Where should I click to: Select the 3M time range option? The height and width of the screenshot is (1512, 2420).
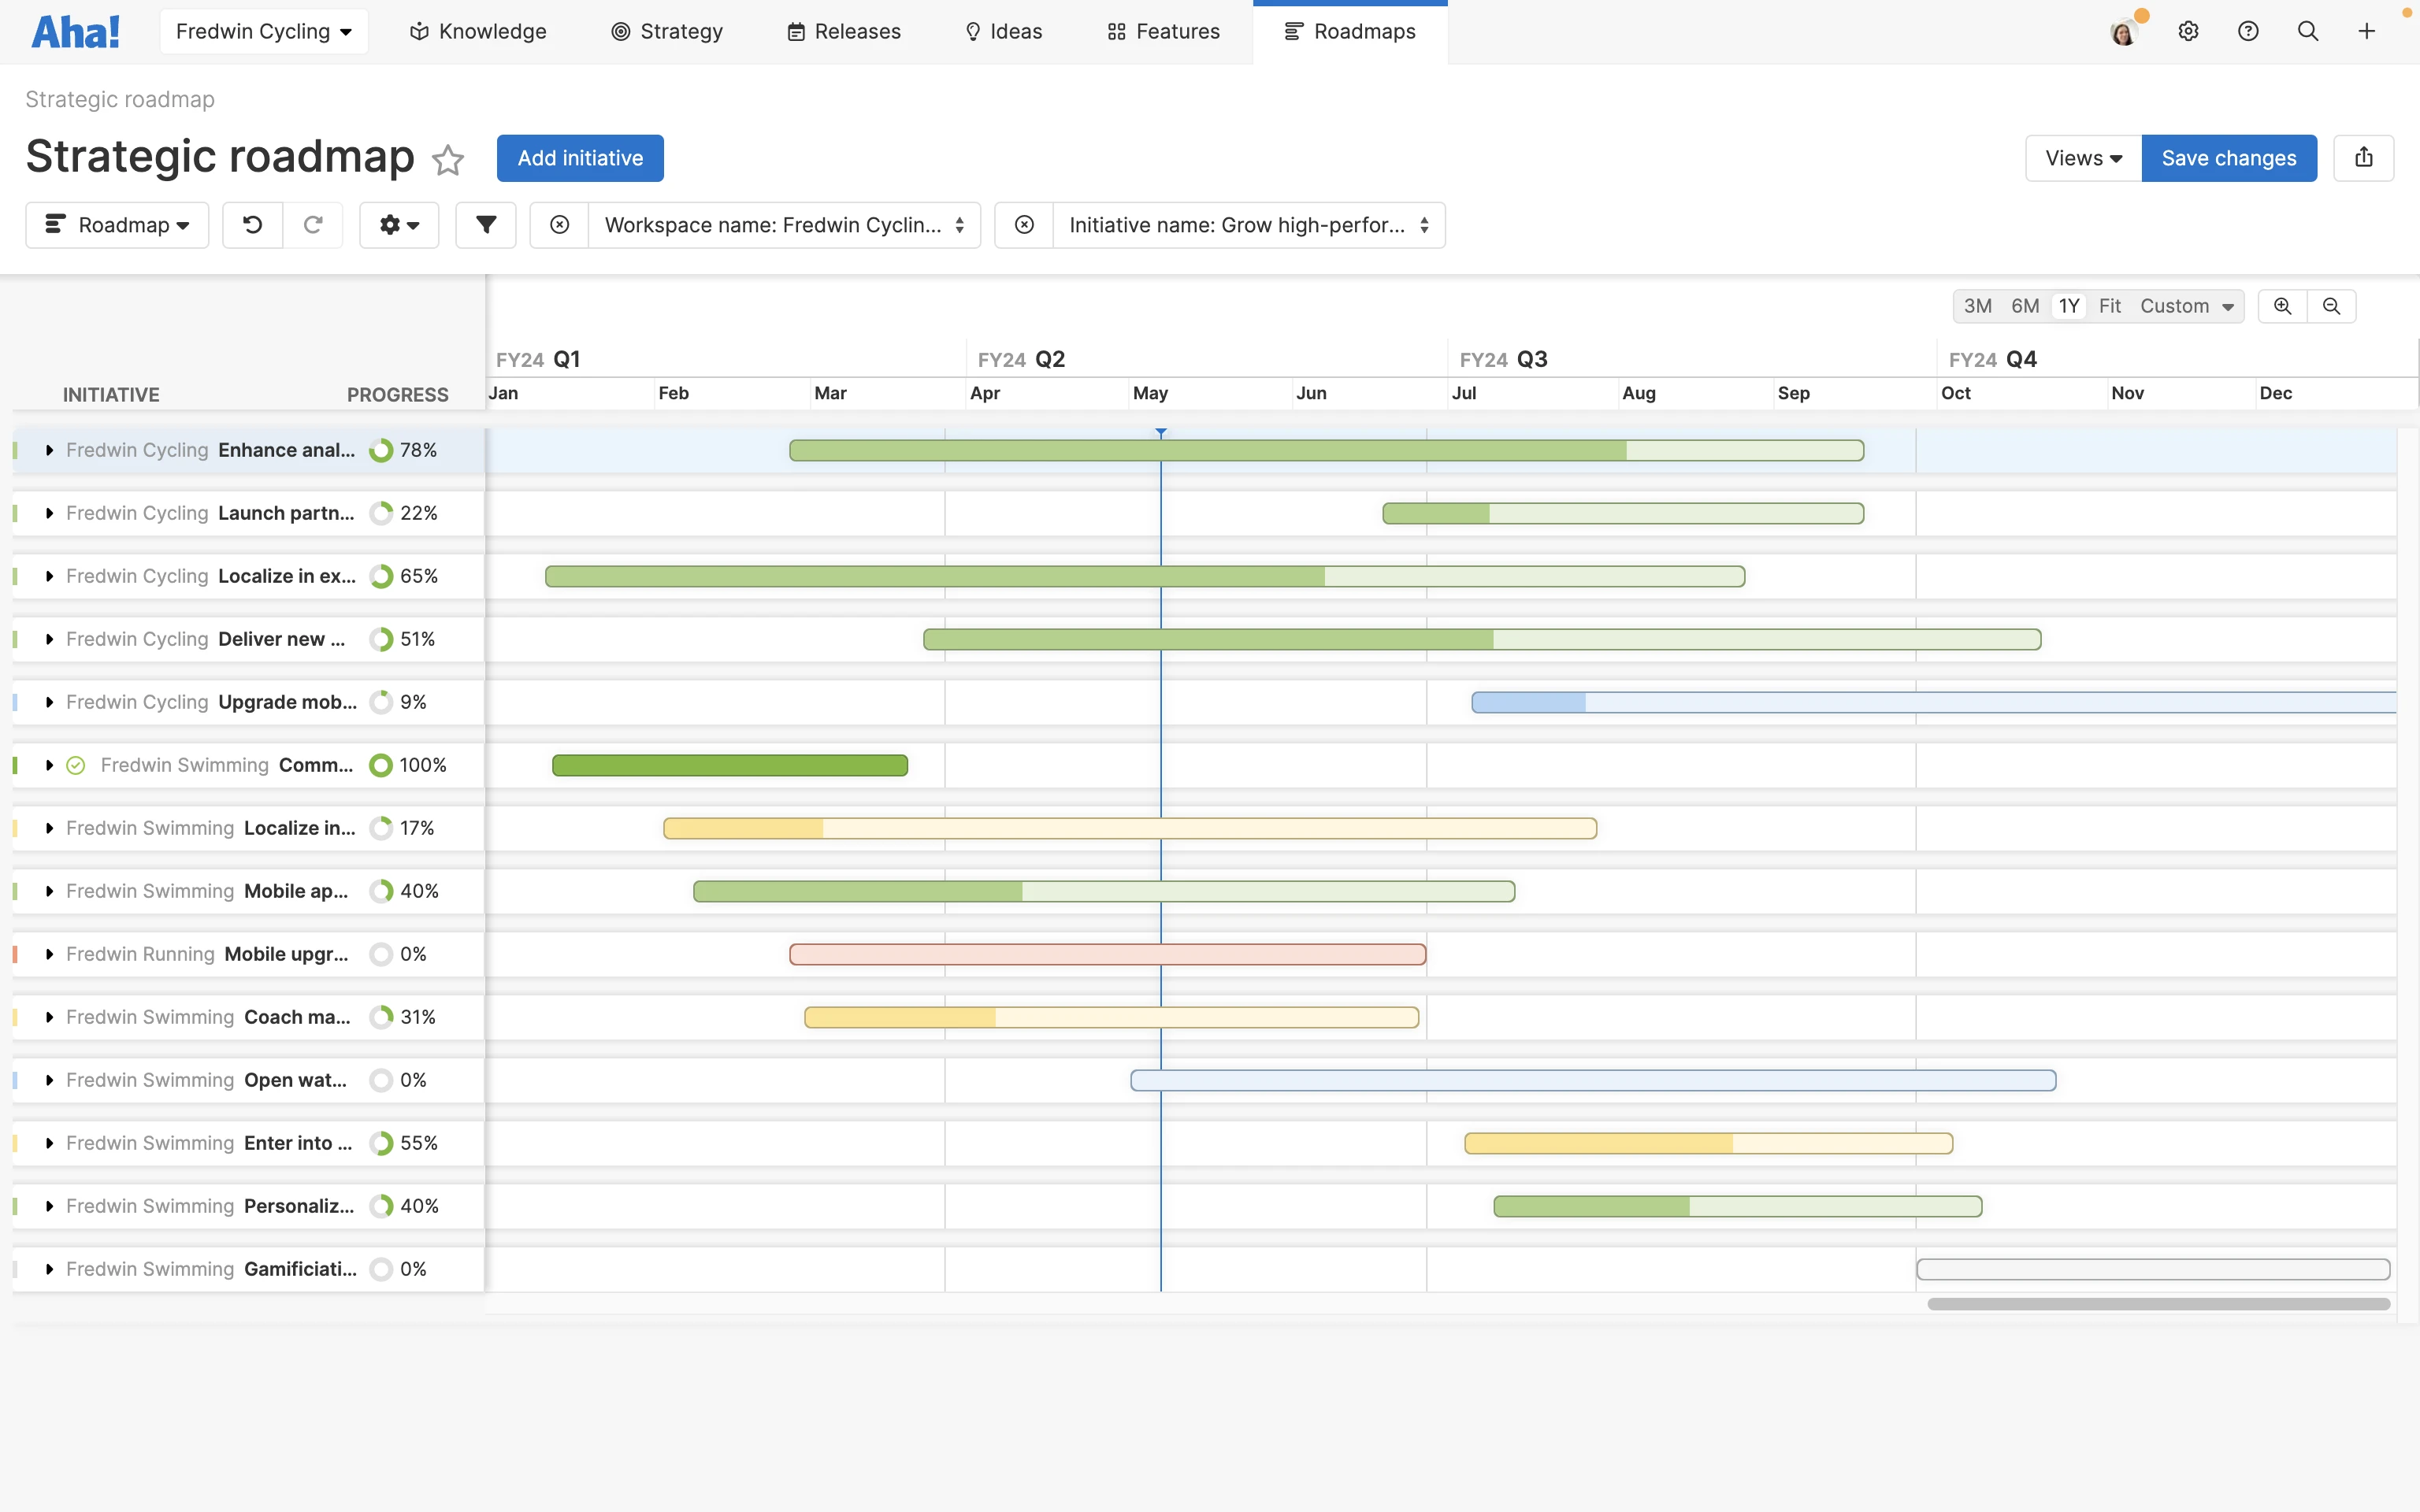[1977, 306]
